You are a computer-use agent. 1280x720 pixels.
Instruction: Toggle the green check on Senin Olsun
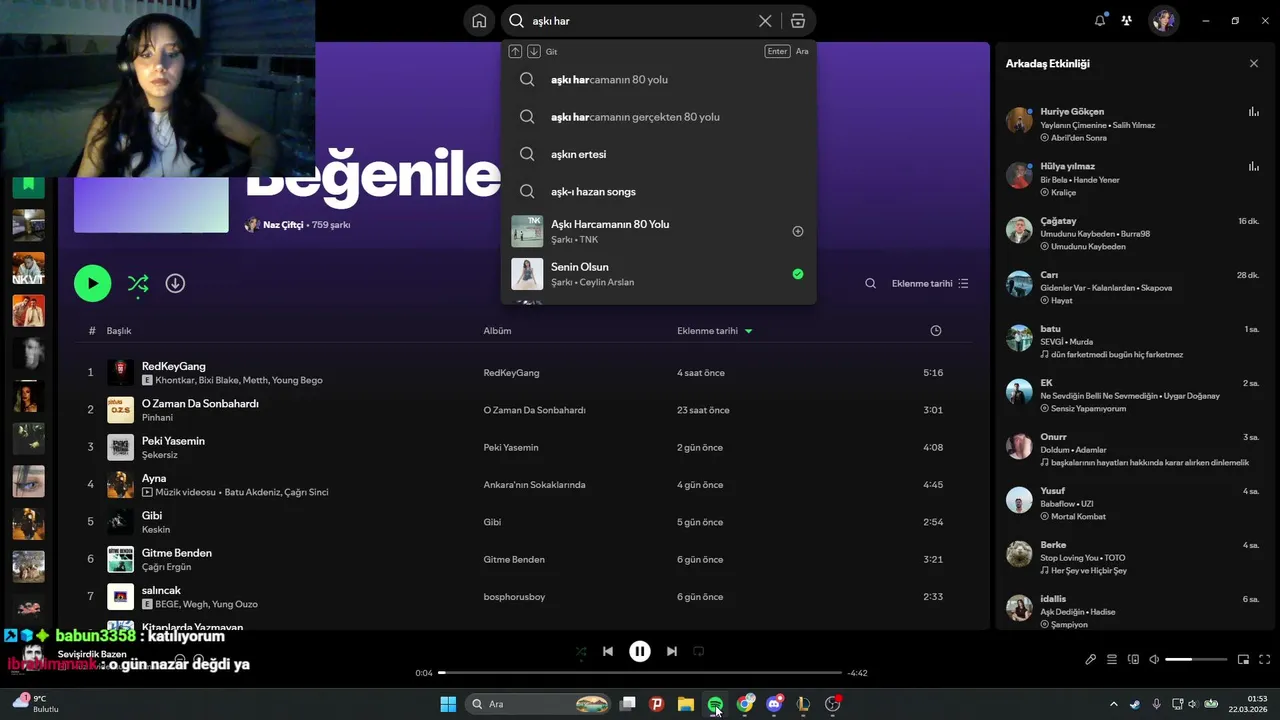click(x=798, y=273)
